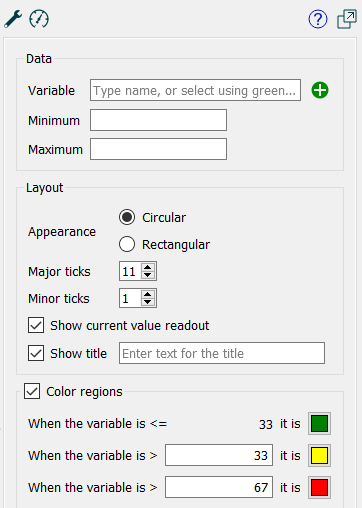This screenshot has height=508, width=362.
Task: Open the wrench settings tab
Action: (13, 19)
